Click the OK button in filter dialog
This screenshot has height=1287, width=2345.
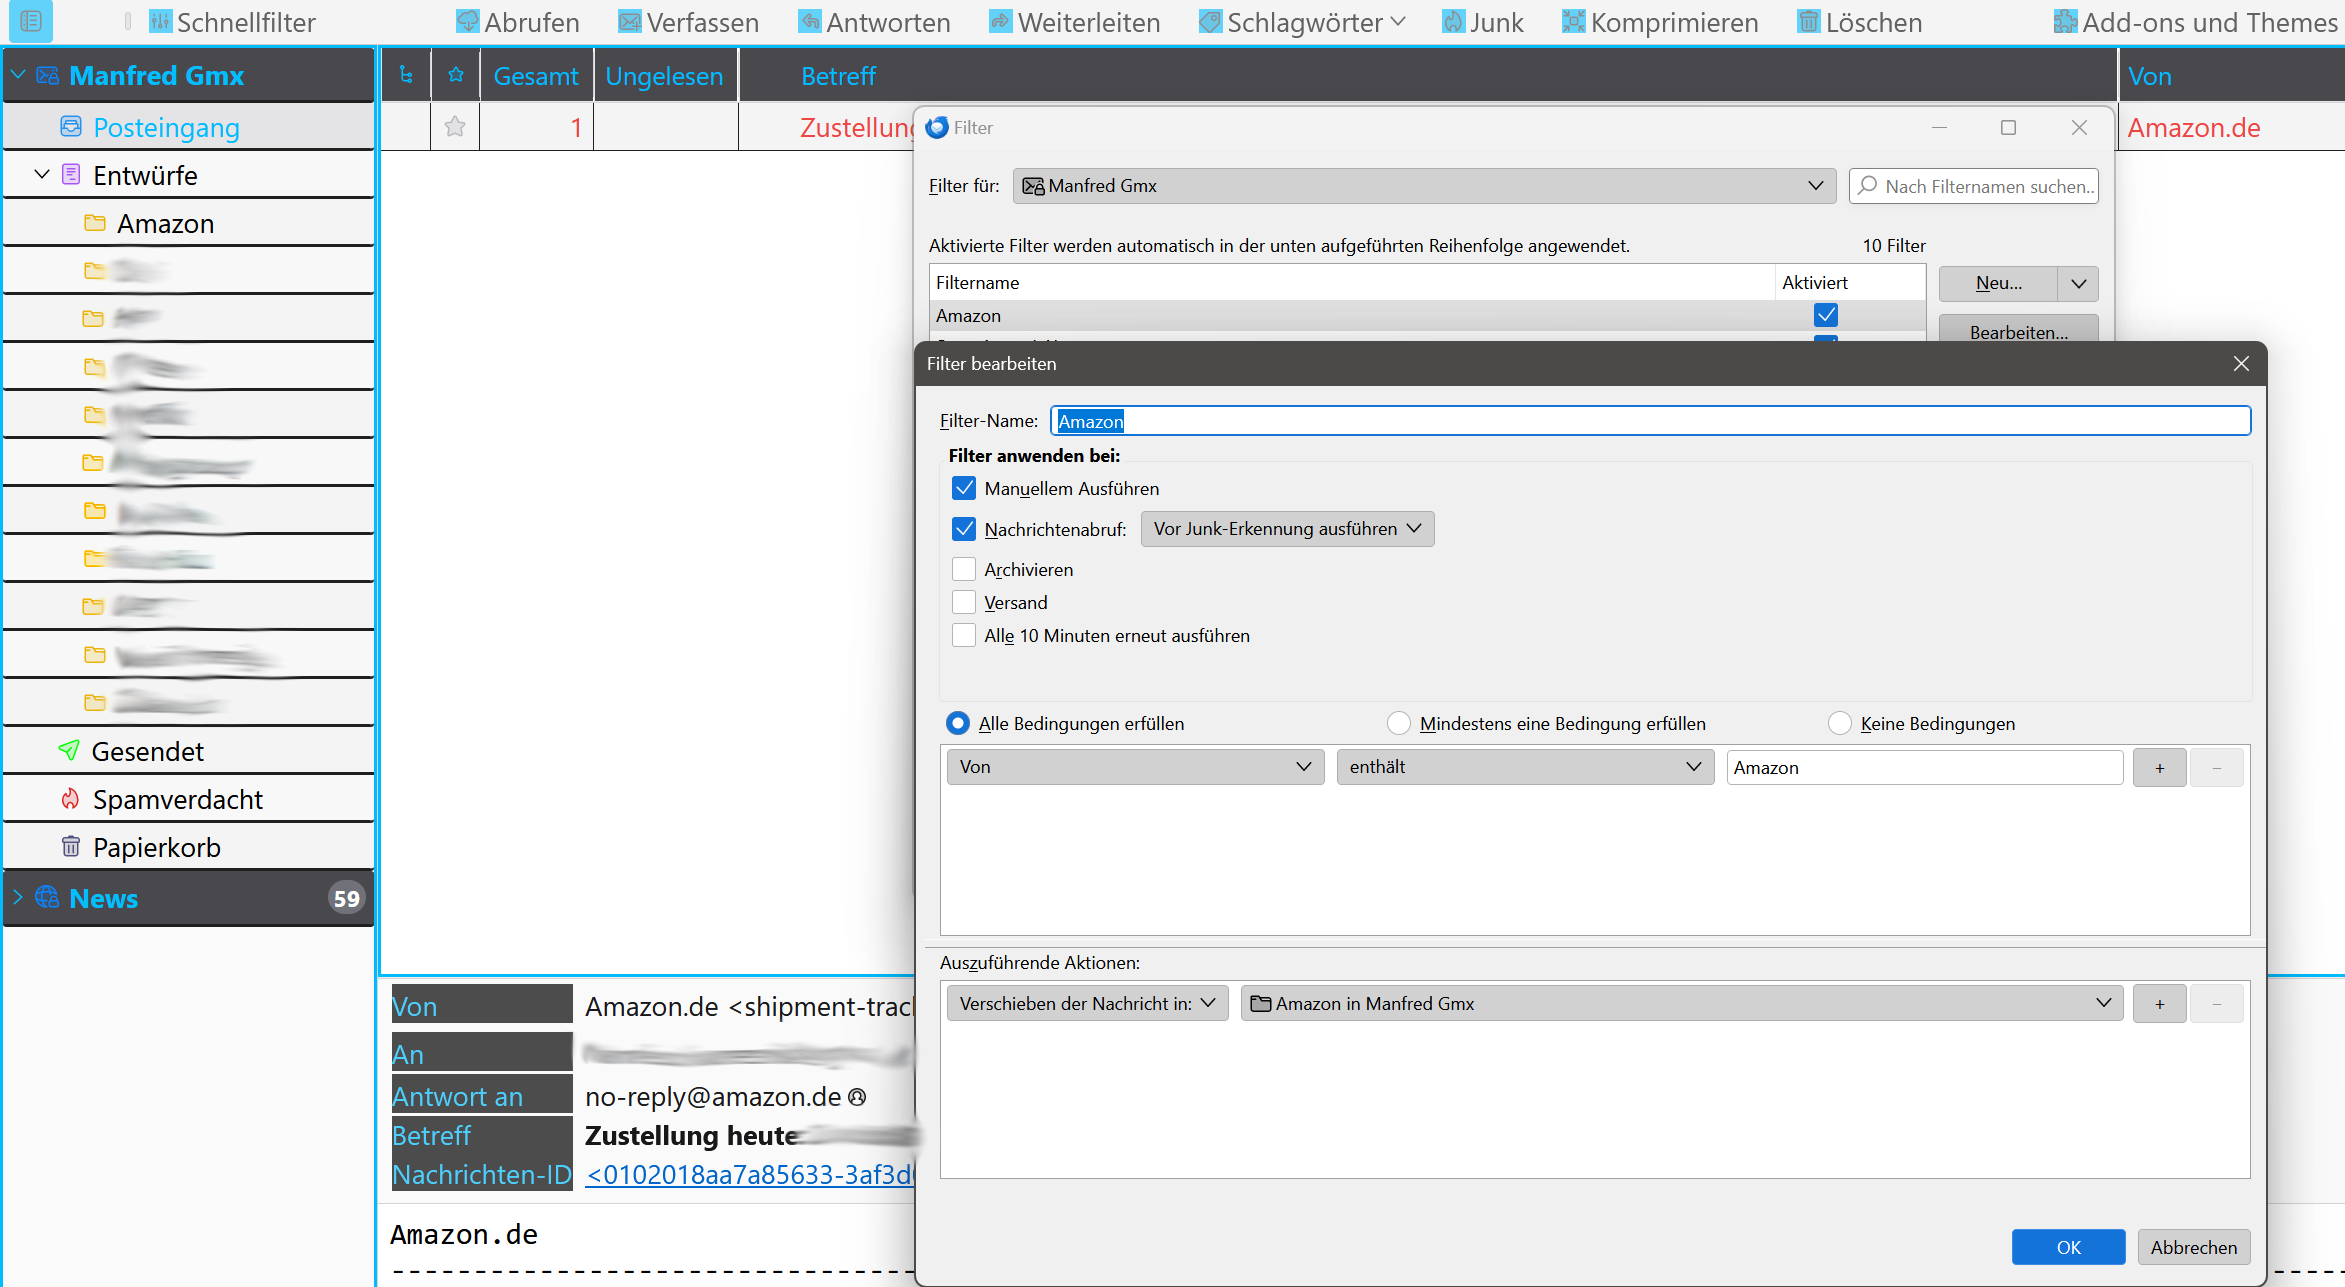[2068, 1247]
